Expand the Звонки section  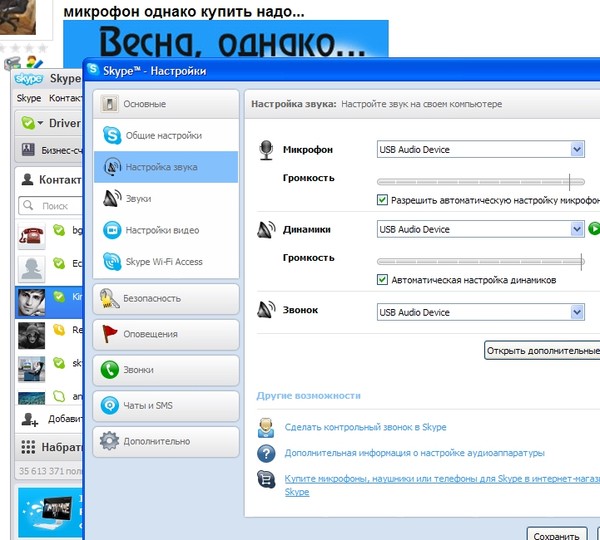point(166,370)
